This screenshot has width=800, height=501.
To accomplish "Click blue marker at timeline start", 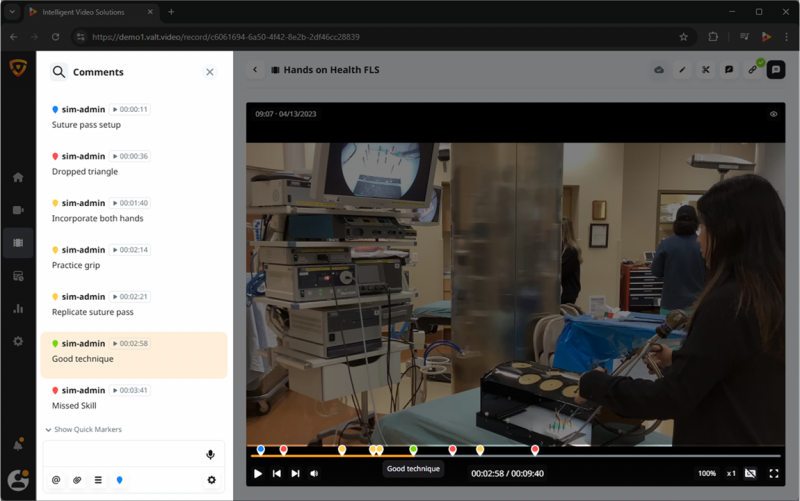I will pyautogui.click(x=261, y=450).
